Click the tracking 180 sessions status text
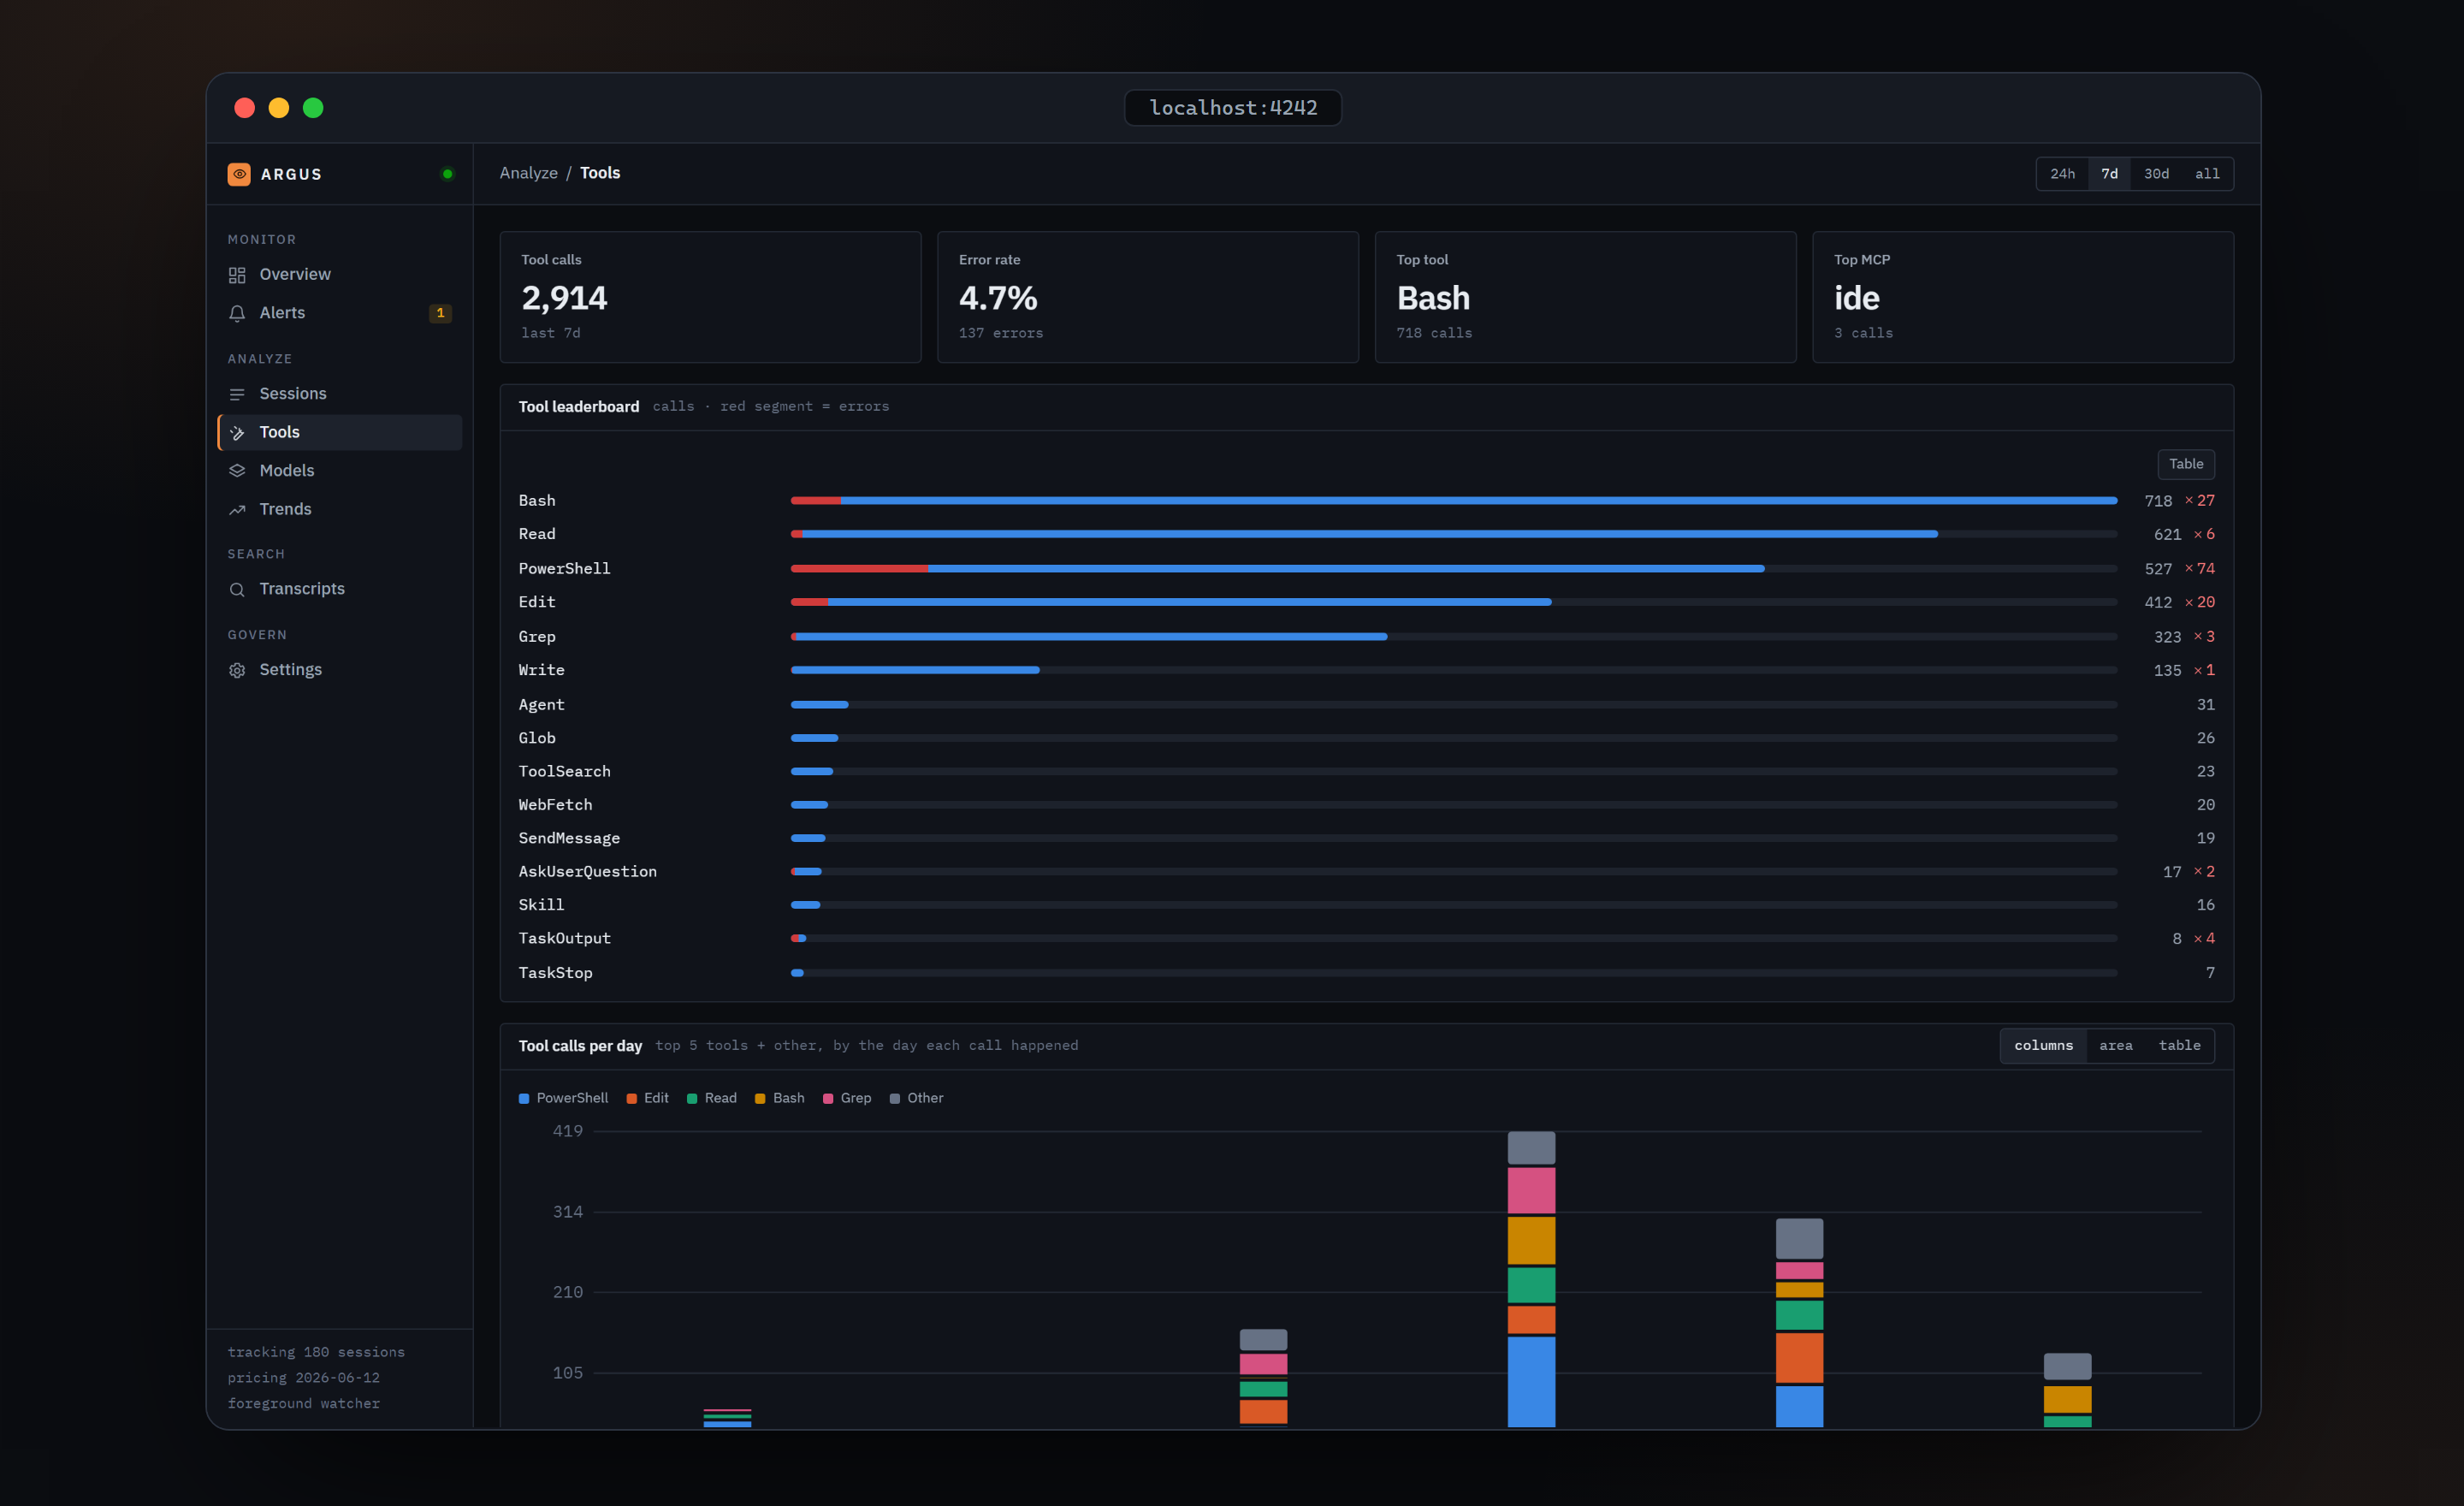Viewport: 2464px width, 1506px height. (x=316, y=1352)
